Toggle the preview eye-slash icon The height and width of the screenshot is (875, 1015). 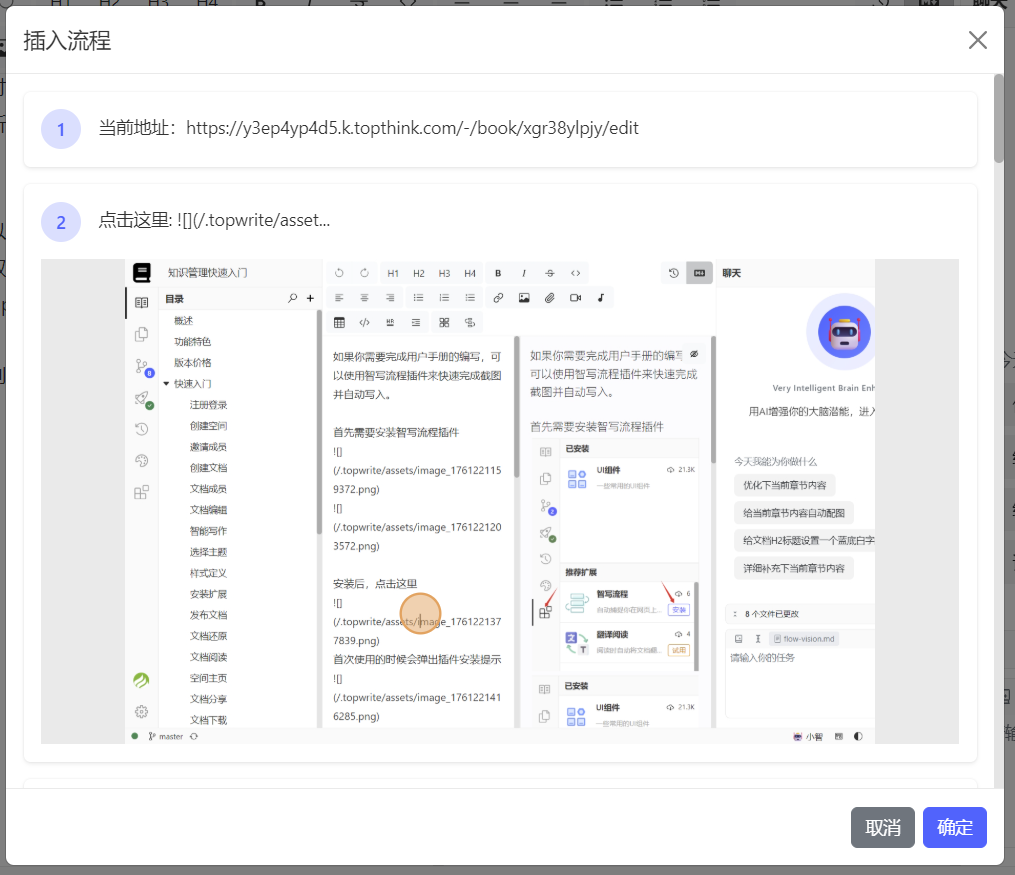tap(694, 354)
